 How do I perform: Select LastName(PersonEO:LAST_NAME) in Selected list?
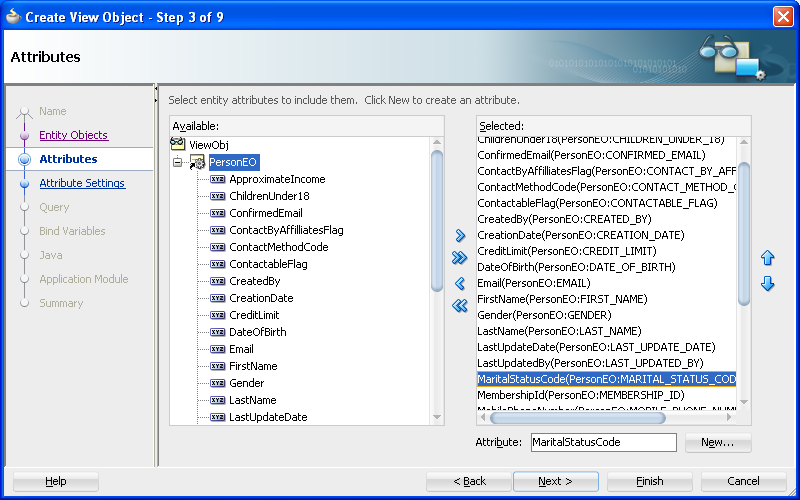(x=606, y=331)
